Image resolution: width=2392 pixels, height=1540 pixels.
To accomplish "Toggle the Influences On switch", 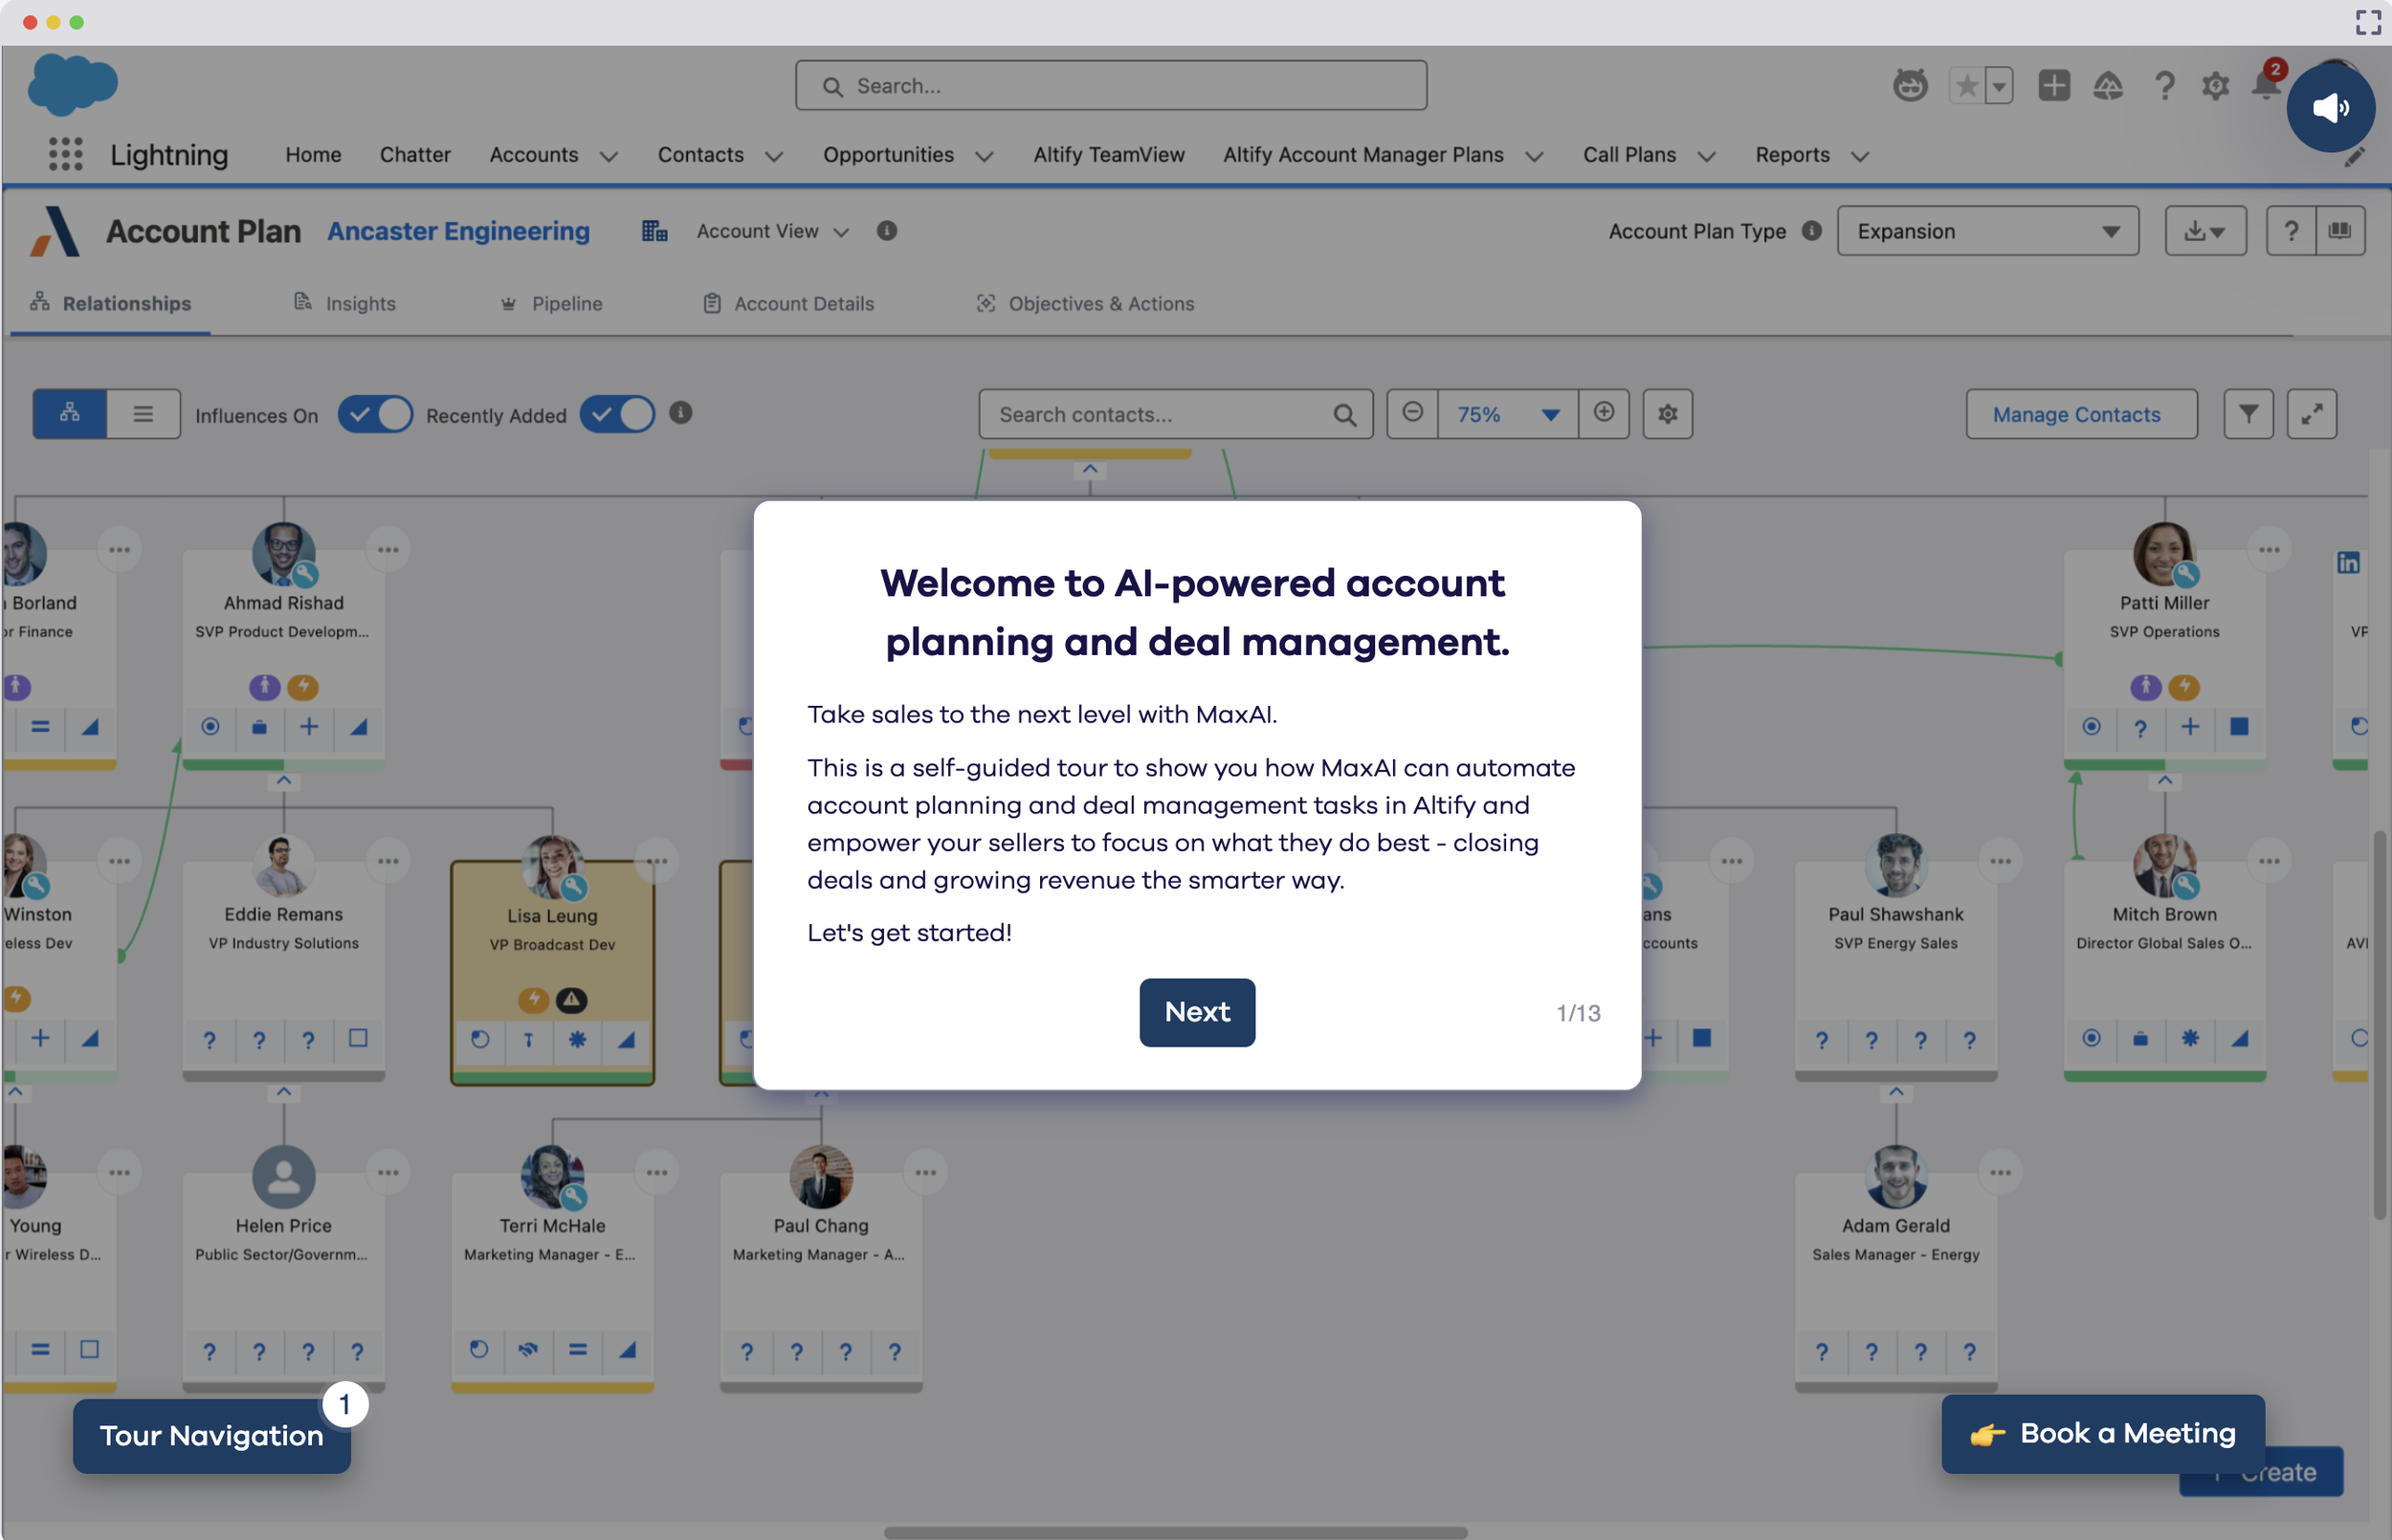I will click(375, 414).
